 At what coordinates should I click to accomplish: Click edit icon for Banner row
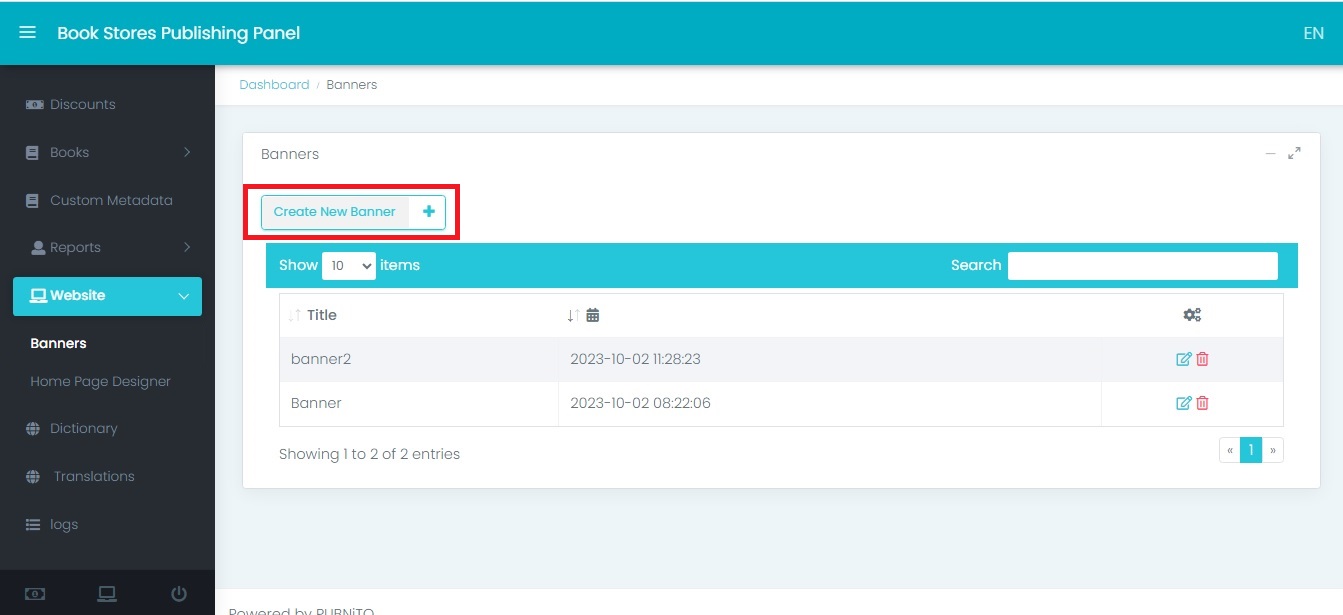(1183, 403)
